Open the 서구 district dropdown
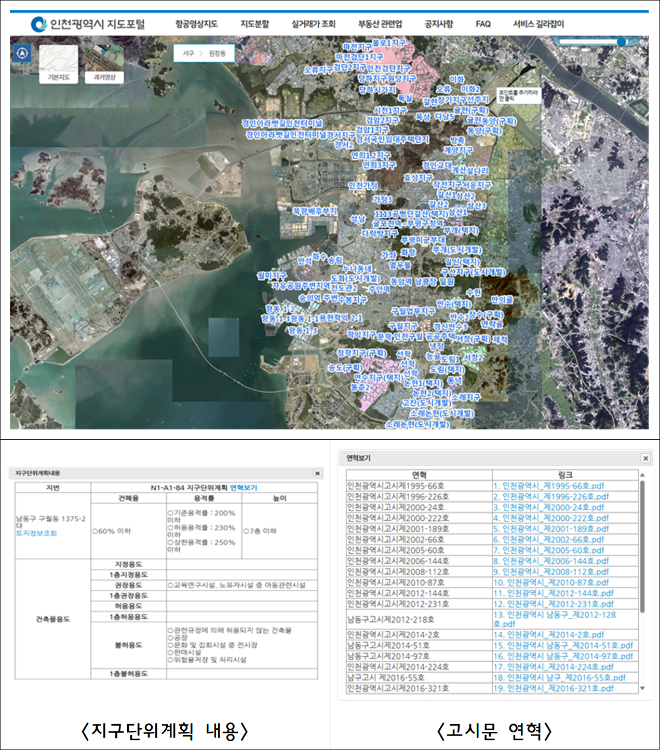Screen dimensions: 660x750 click(x=187, y=52)
